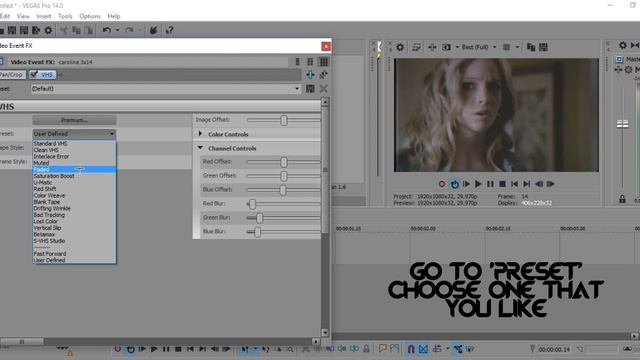Viewport: 640px width, 360px height.
Task: Remove selected plug-in from chain
Action: (324, 75)
